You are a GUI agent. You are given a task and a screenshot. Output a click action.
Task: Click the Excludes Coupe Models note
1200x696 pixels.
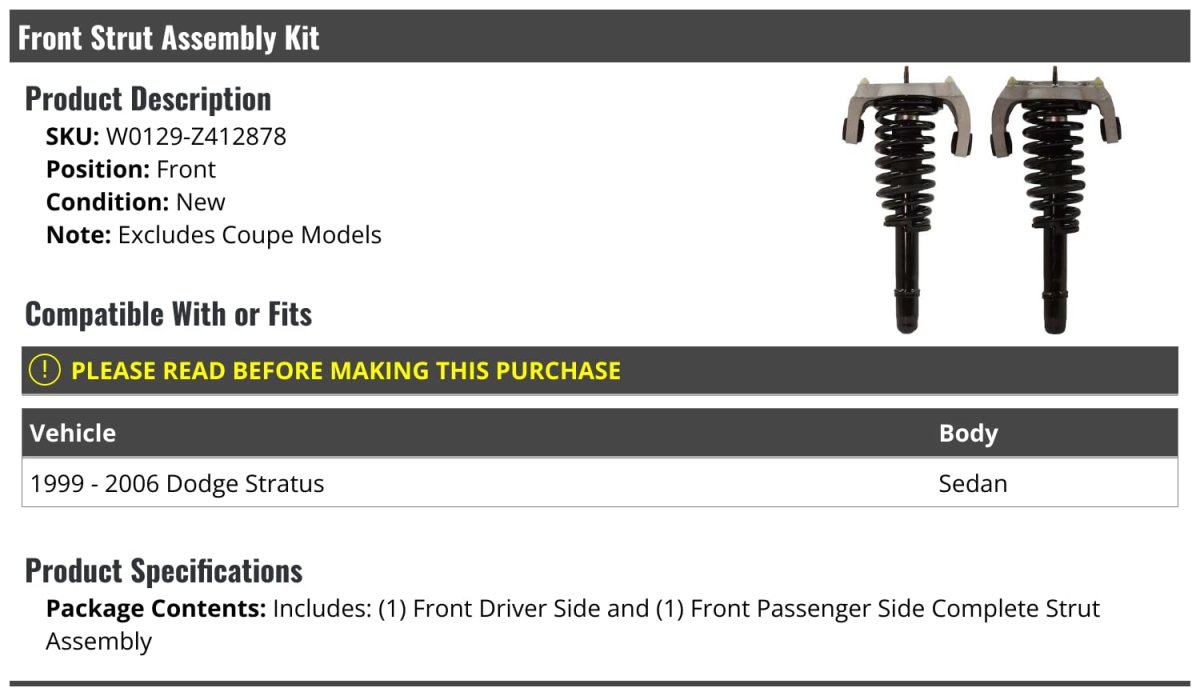click(x=249, y=235)
